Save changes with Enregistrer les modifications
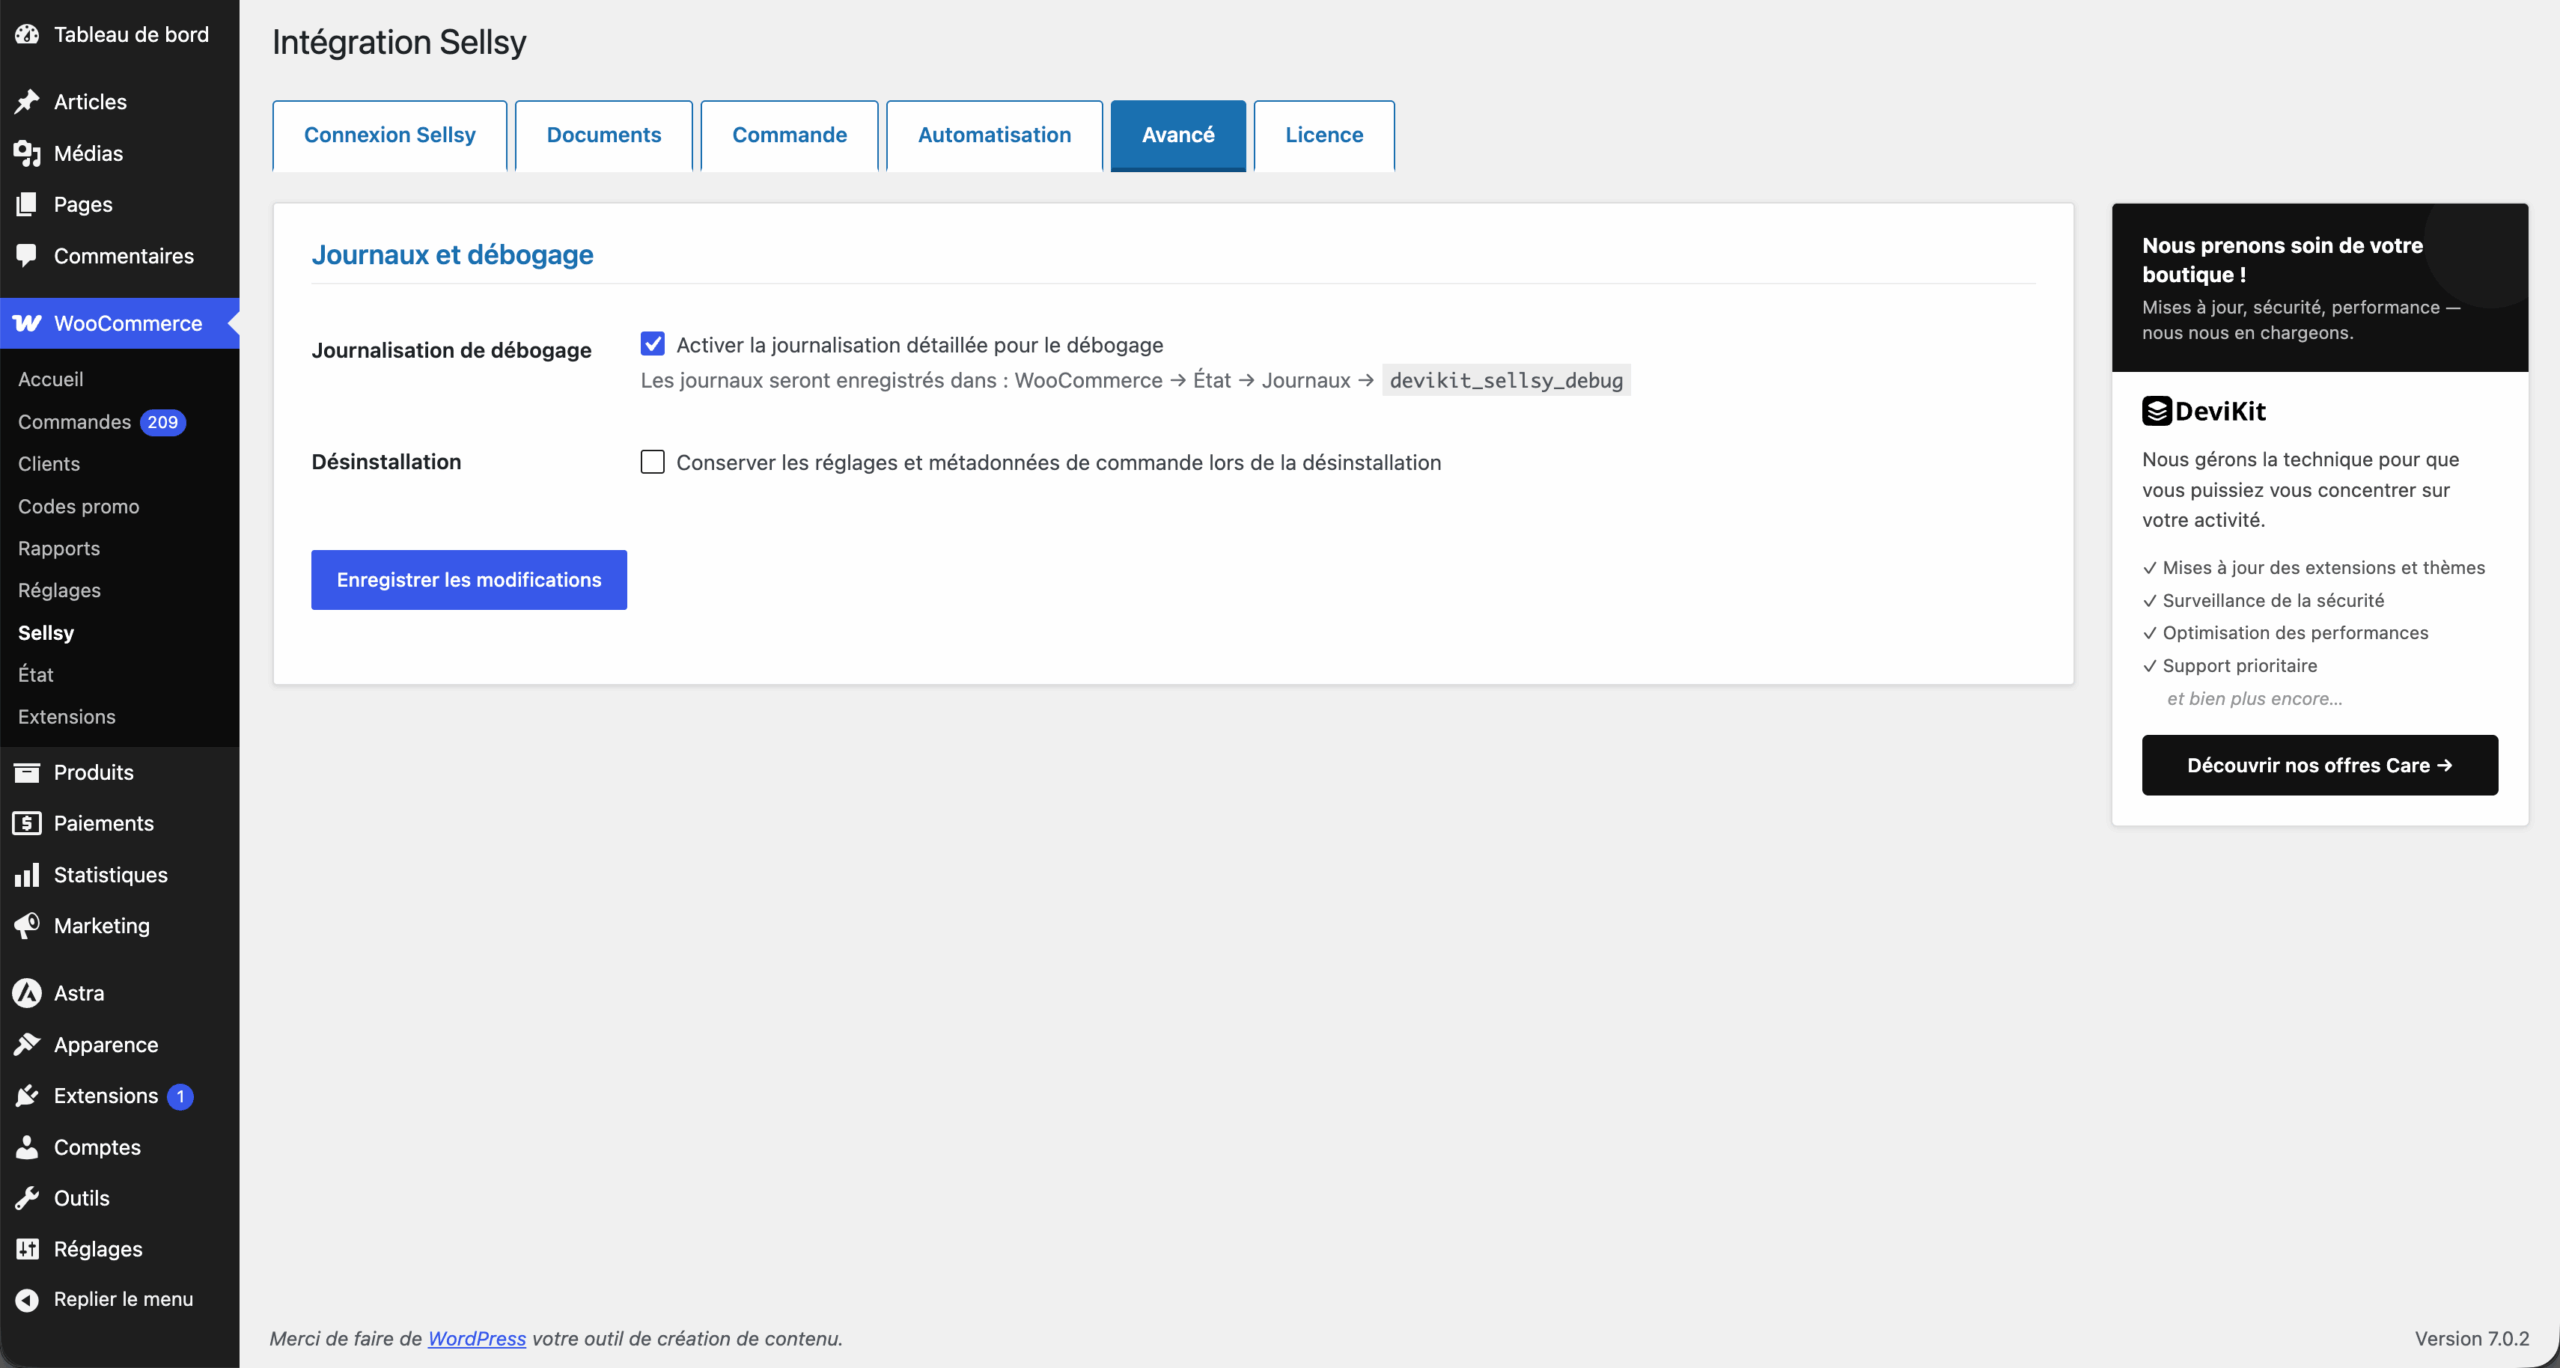2560x1368 pixels. pos(469,580)
